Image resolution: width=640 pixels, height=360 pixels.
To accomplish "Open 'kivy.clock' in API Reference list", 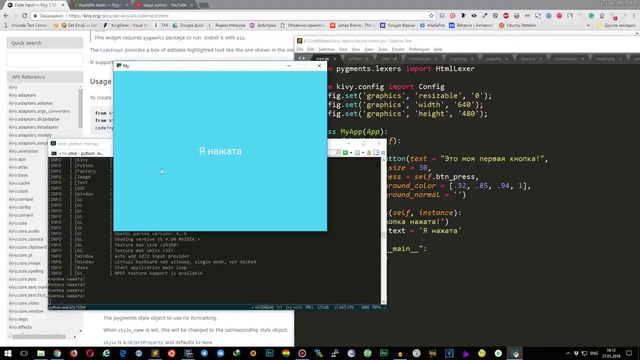I will point(19,191).
